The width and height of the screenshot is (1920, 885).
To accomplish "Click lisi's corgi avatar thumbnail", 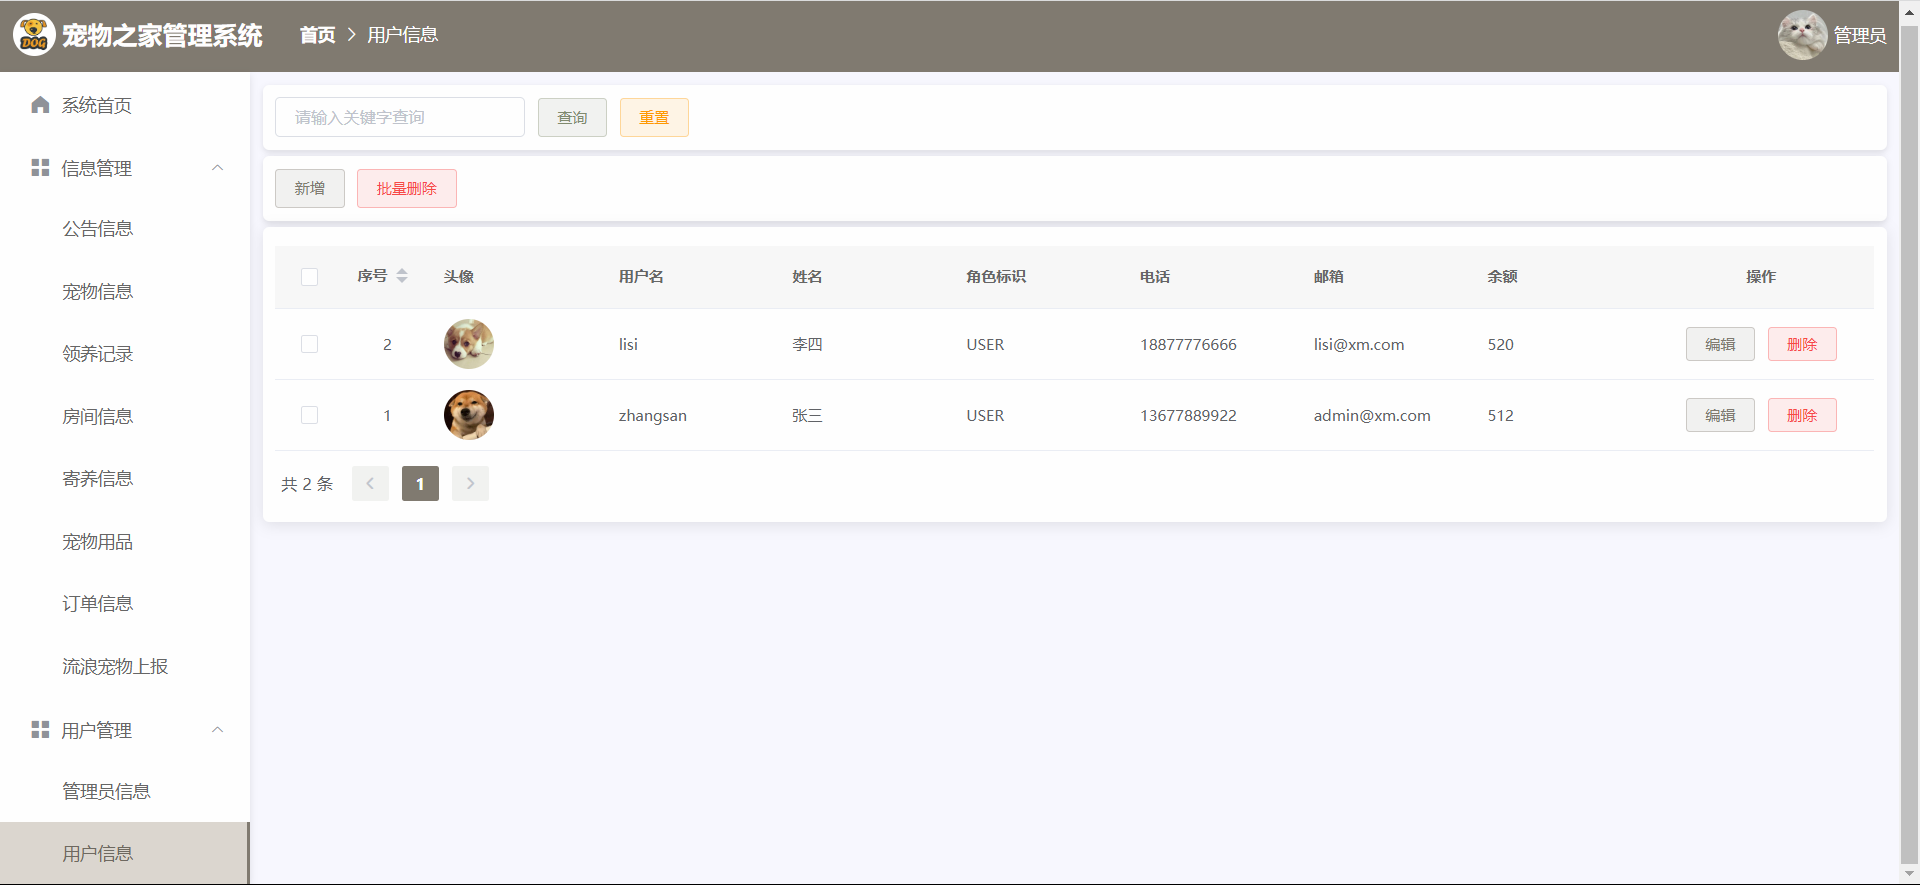I will (469, 344).
